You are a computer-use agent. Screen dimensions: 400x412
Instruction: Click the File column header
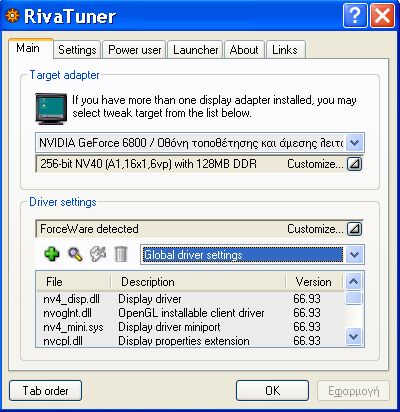73,282
